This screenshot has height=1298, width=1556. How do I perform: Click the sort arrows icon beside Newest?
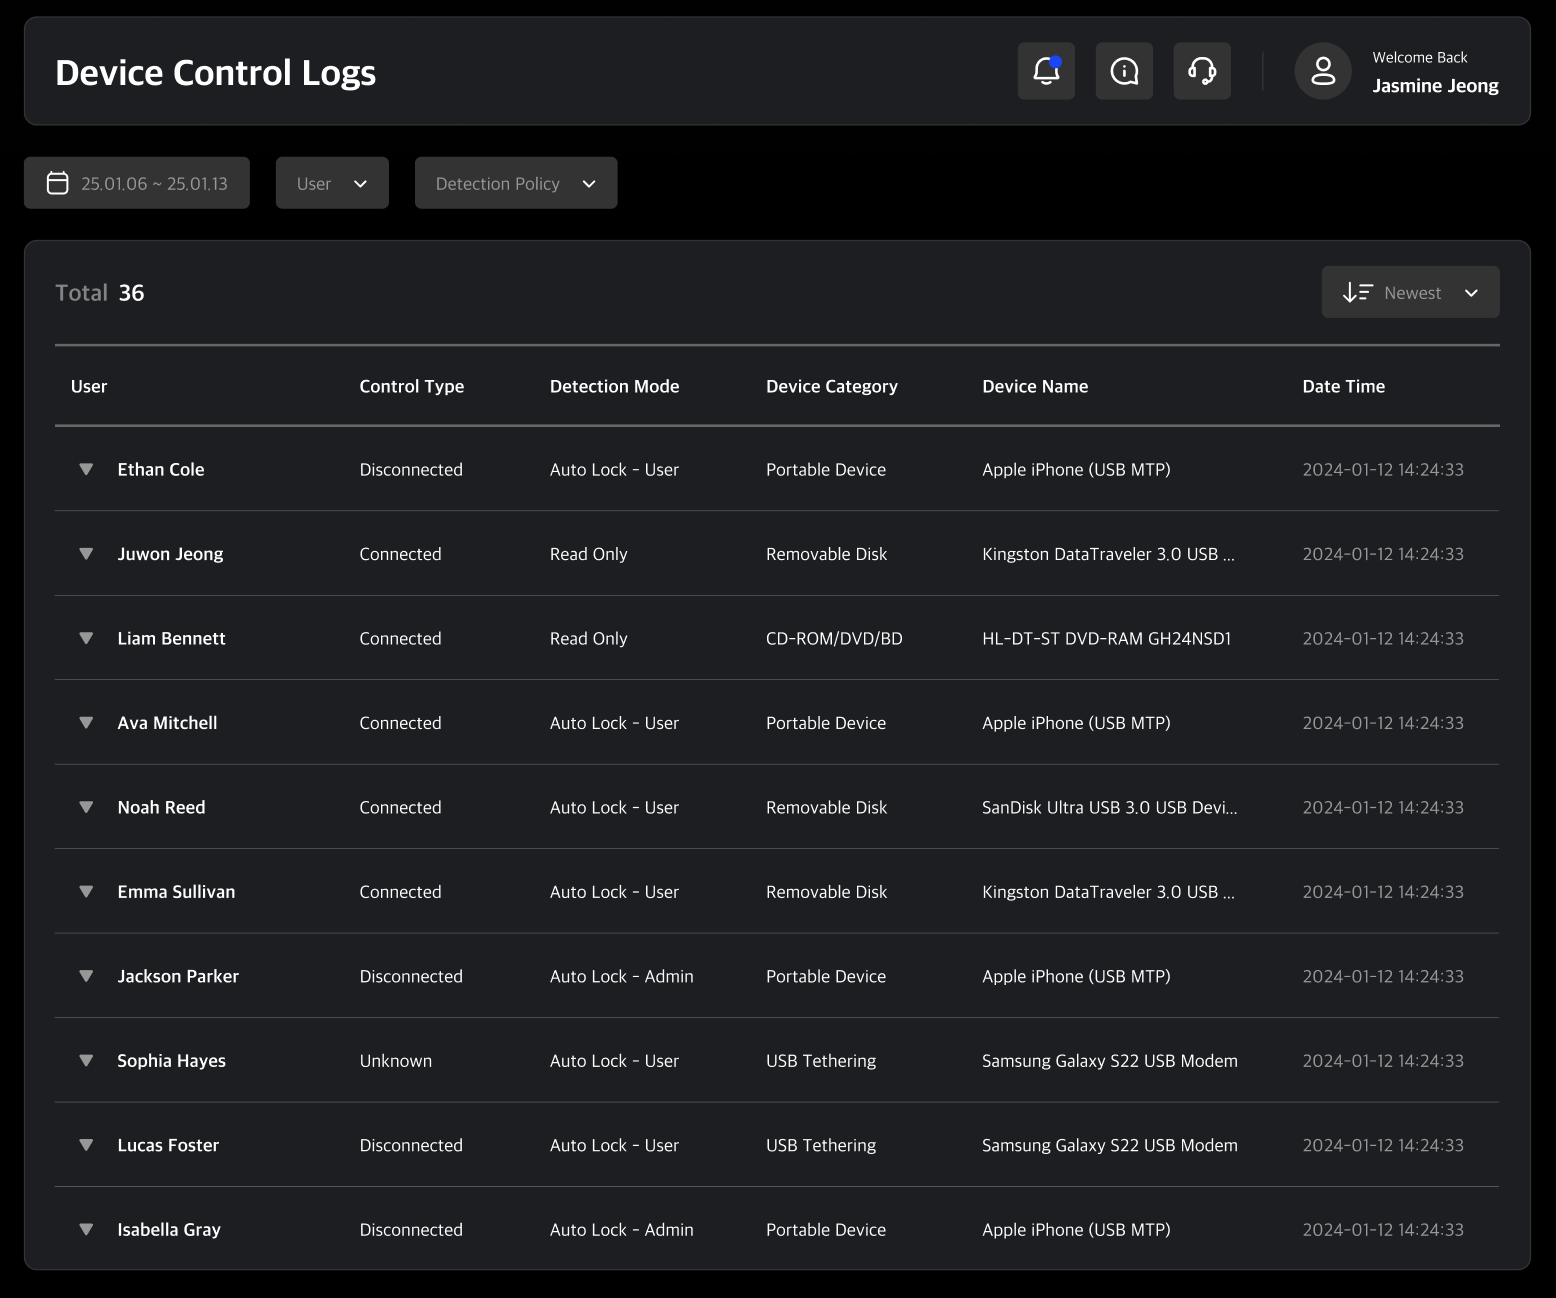coord(1357,292)
